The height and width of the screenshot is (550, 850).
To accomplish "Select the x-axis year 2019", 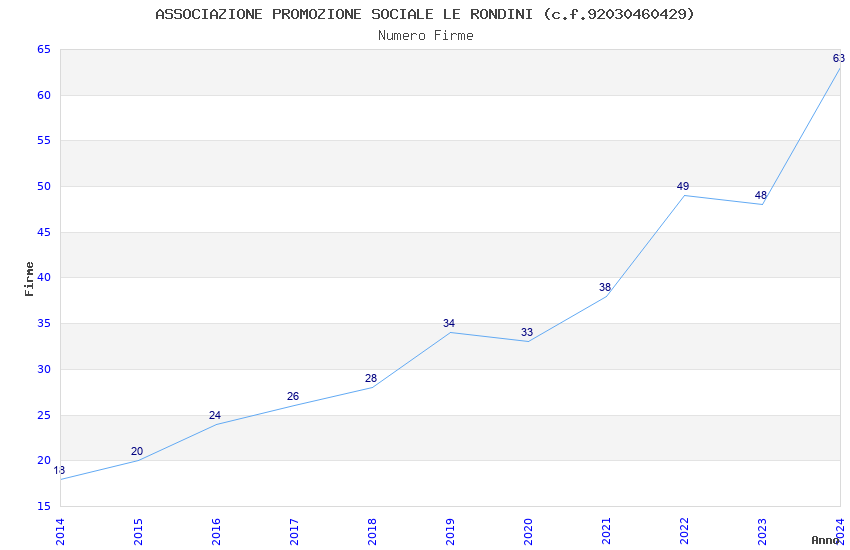I will pyautogui.click(x=450, y=532).
